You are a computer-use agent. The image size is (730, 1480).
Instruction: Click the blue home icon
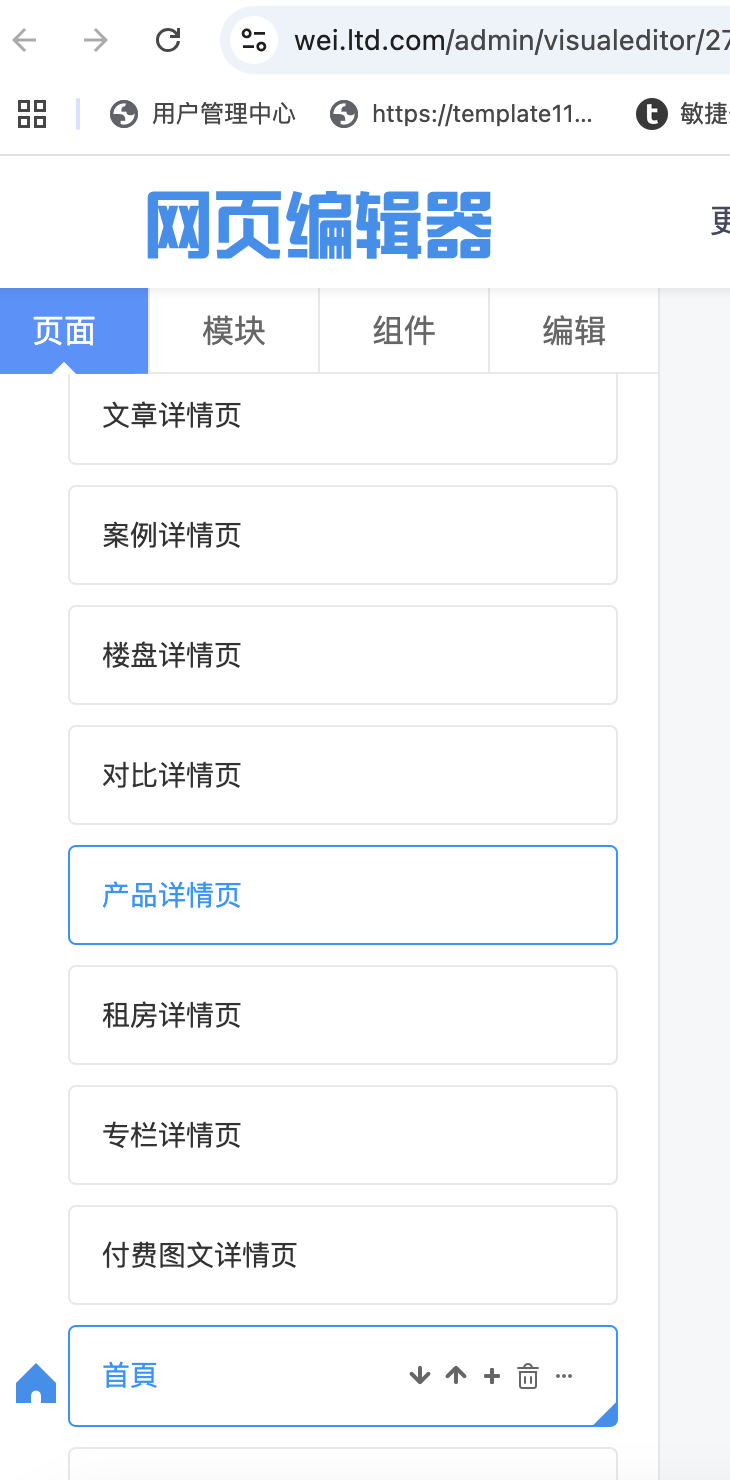click(36, 1384)
